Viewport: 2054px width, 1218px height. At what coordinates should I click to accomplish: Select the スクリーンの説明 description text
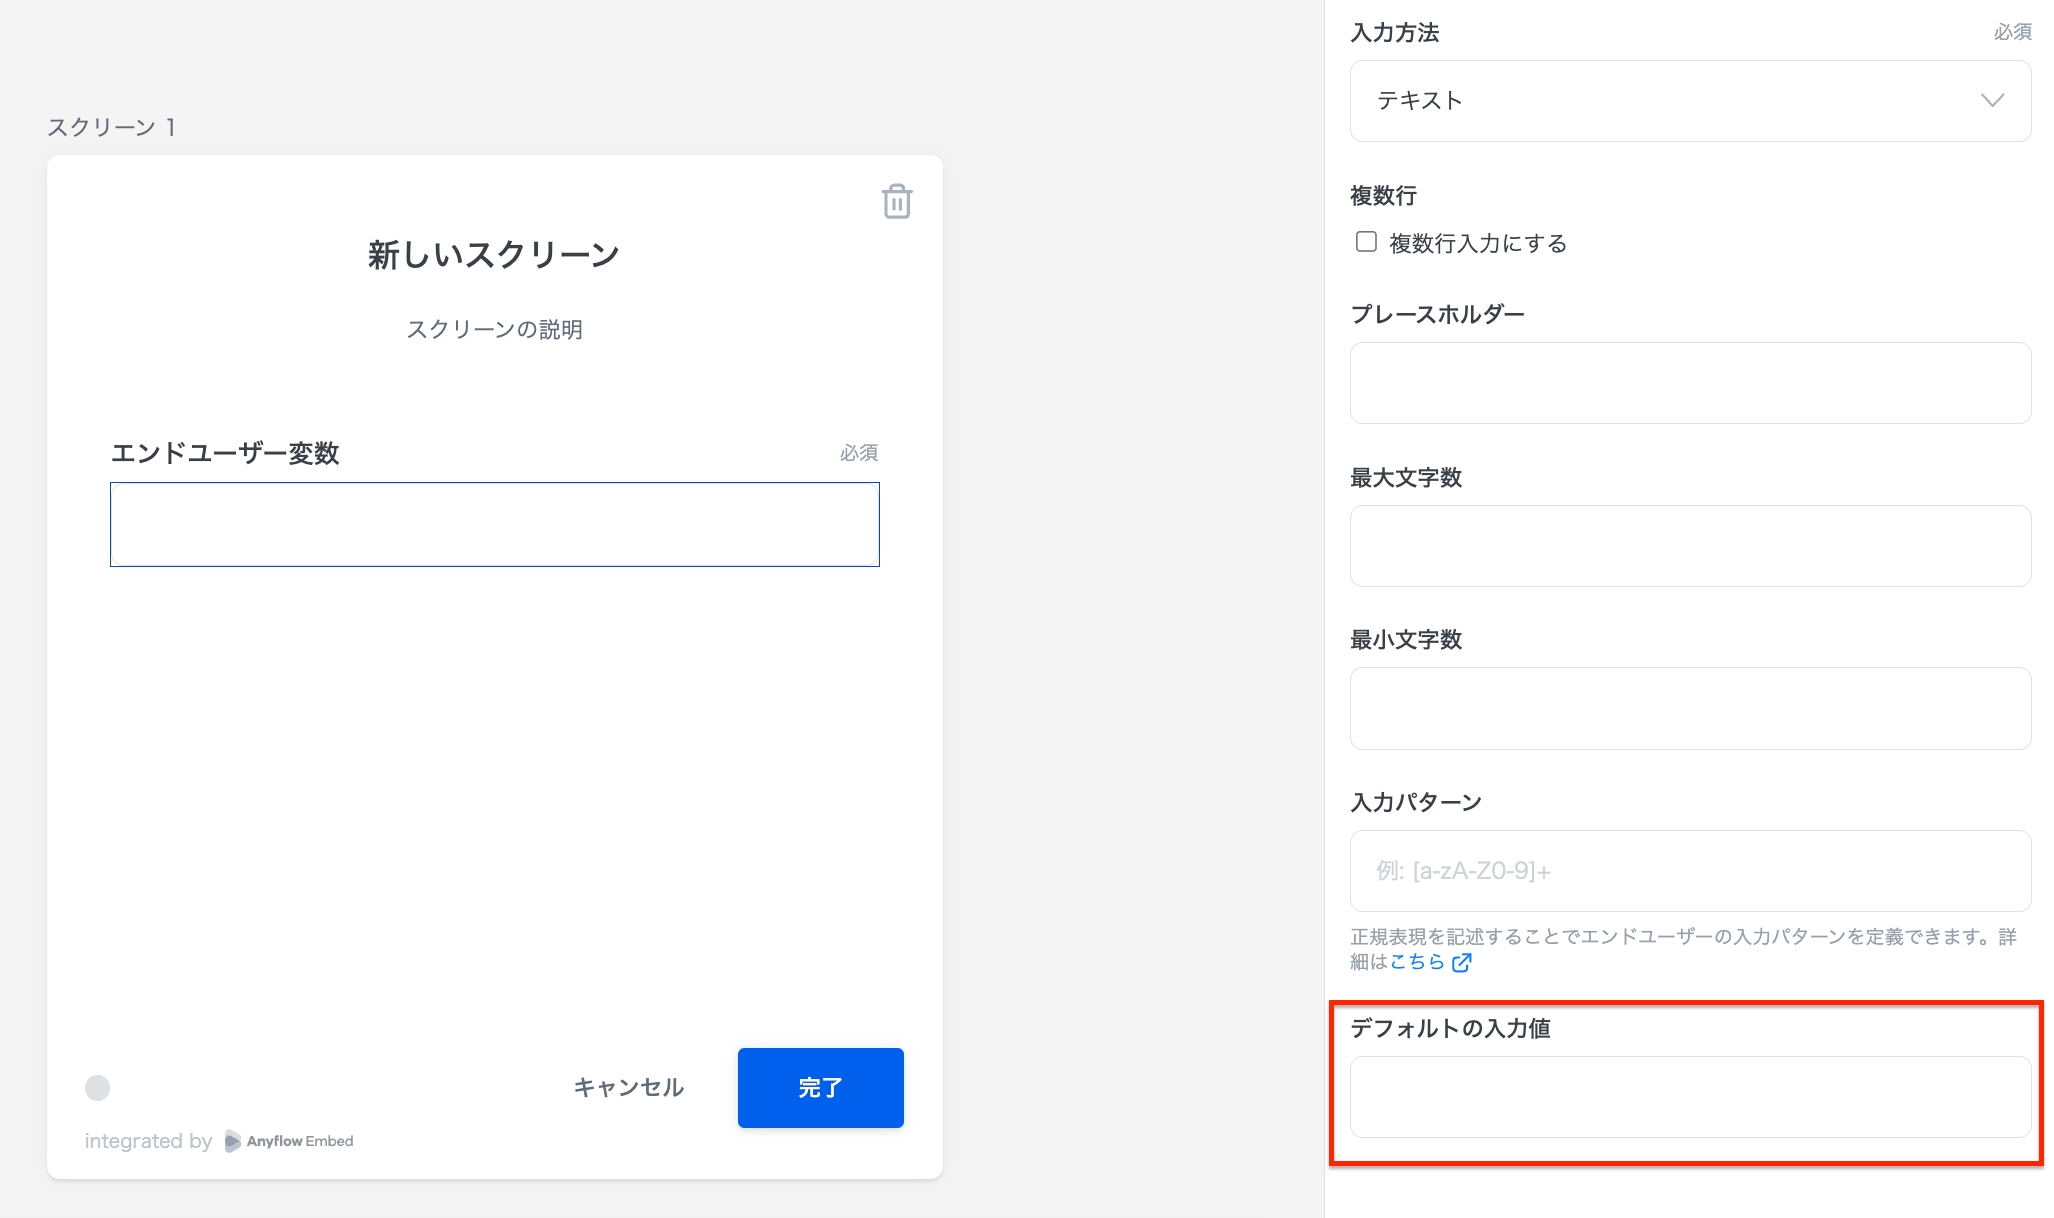(x=494, y=329)
